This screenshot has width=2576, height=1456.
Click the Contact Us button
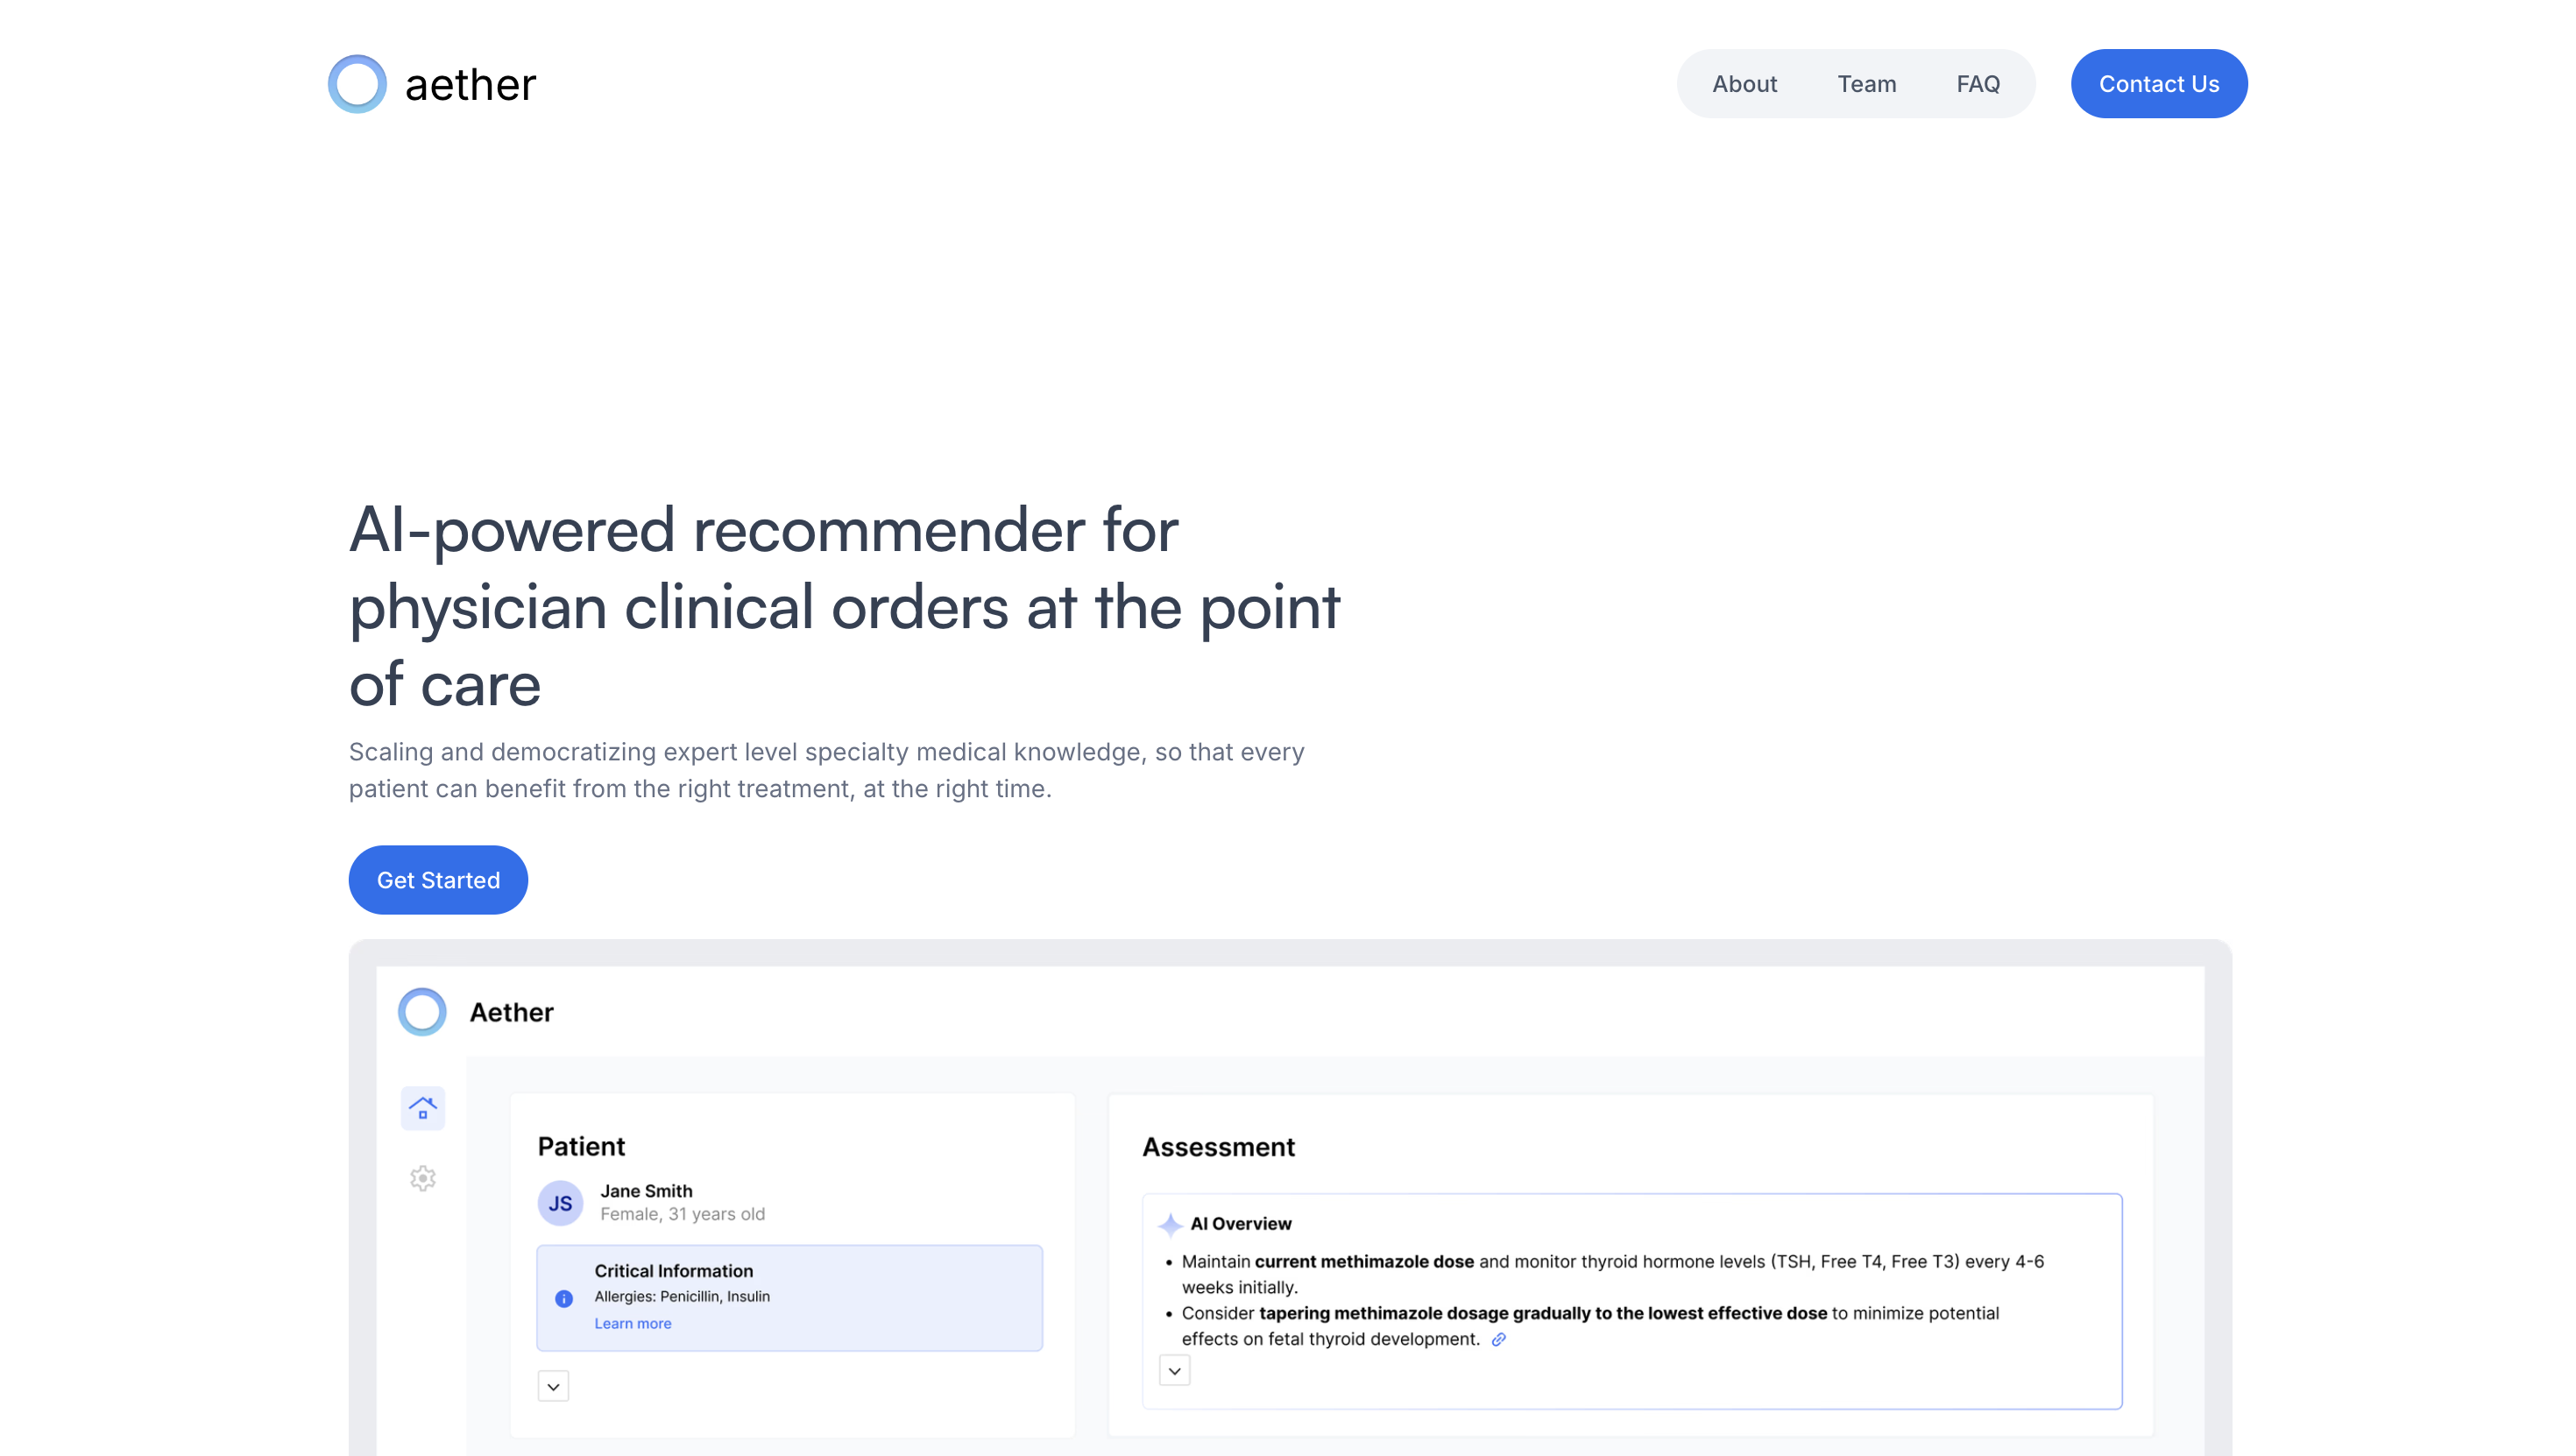pyautogui.click(x=2158, y=83)
